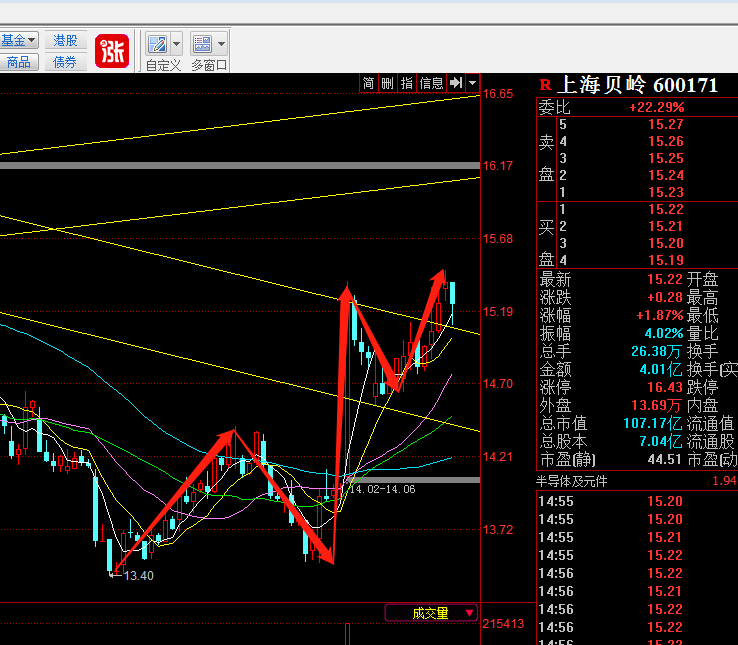Viewport: 738px width, 645px height.
Task: Click the 13.72 price axis label
Action: [x=498, y=530]
